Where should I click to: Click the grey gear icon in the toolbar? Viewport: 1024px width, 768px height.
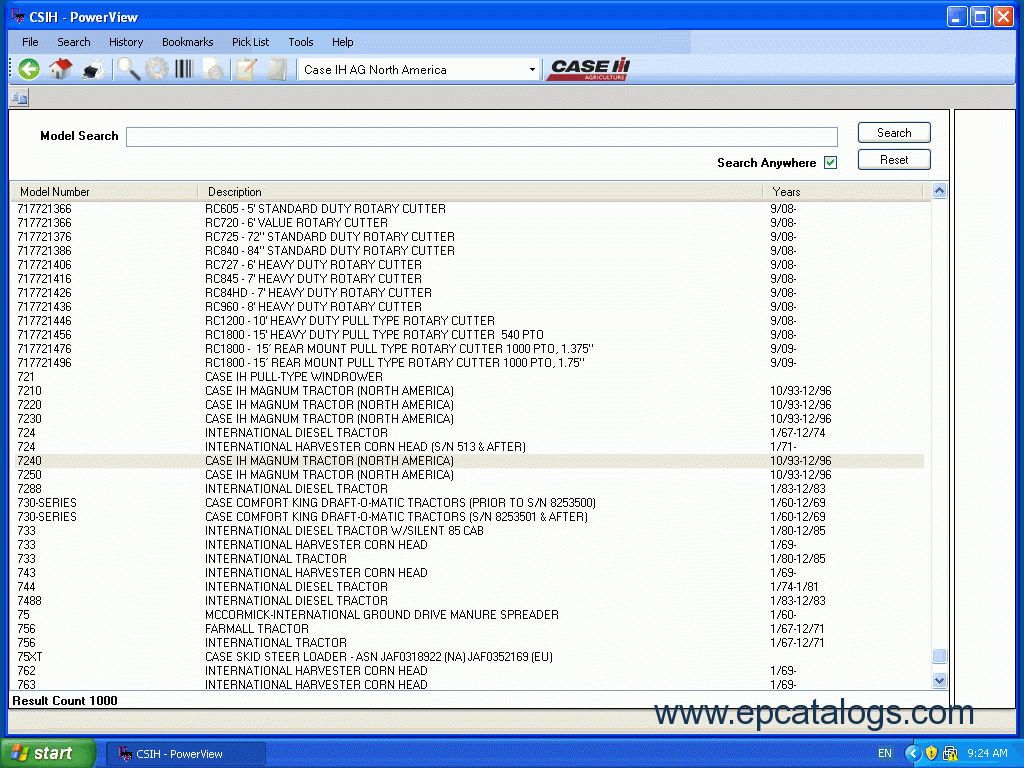[x=157, y=69]
